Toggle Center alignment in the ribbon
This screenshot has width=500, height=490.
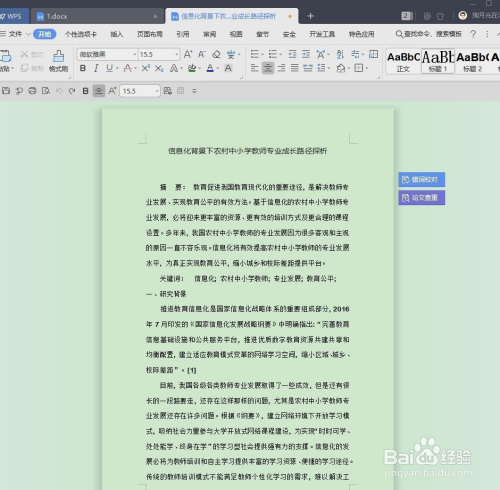pos(268,68)
